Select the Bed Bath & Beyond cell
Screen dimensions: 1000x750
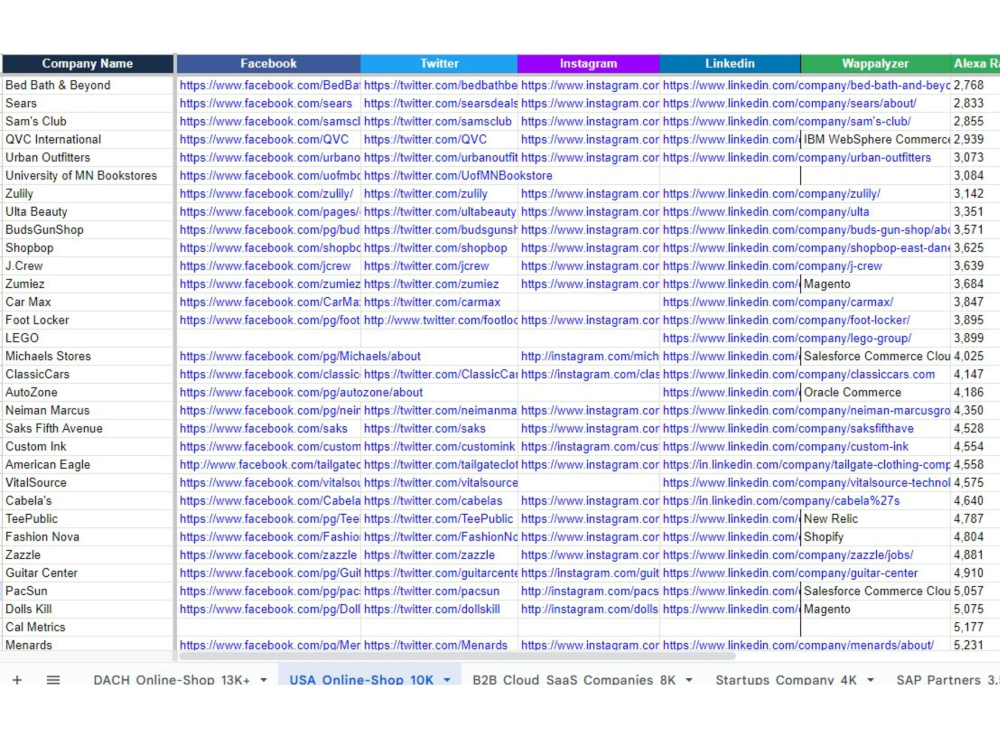pos(87,85)
